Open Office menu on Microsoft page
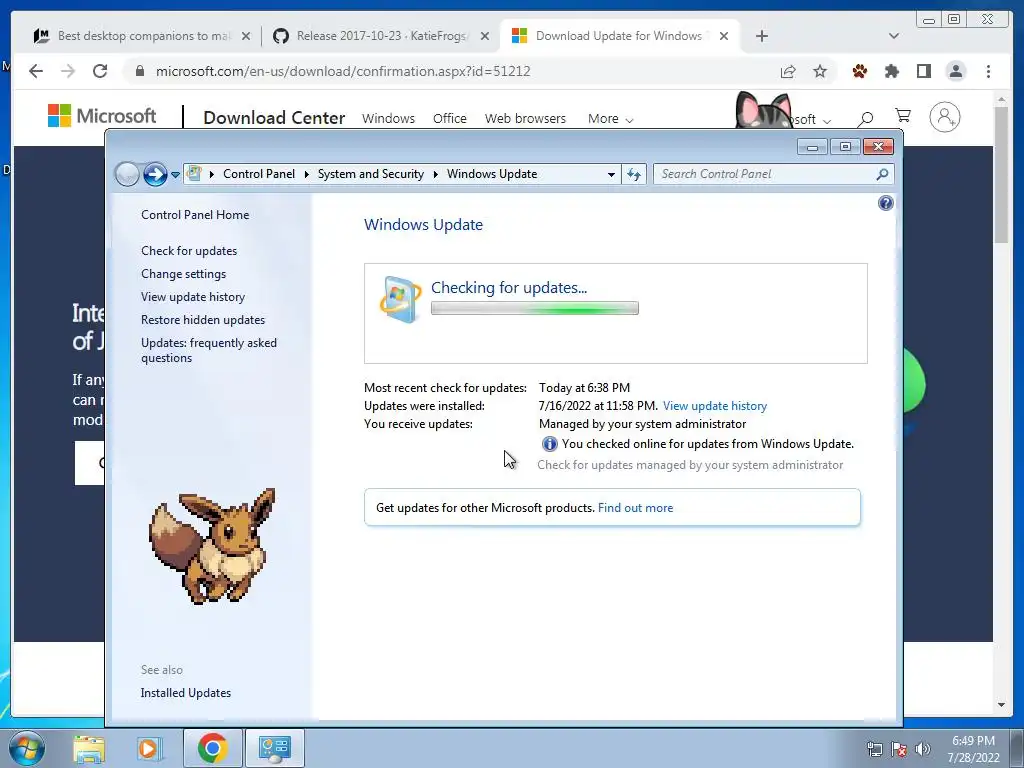This screenshot has height=768, width=1024. [x=449, y=119]
